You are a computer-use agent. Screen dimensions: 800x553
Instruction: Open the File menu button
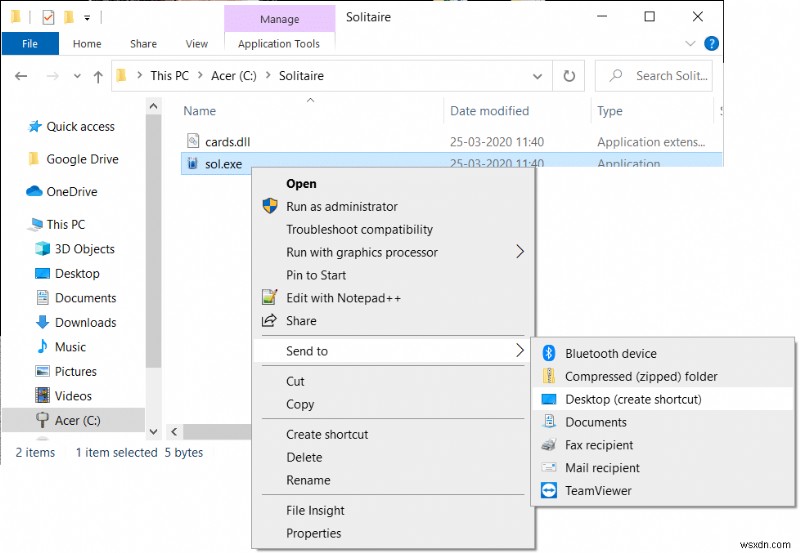pos(30,44)
